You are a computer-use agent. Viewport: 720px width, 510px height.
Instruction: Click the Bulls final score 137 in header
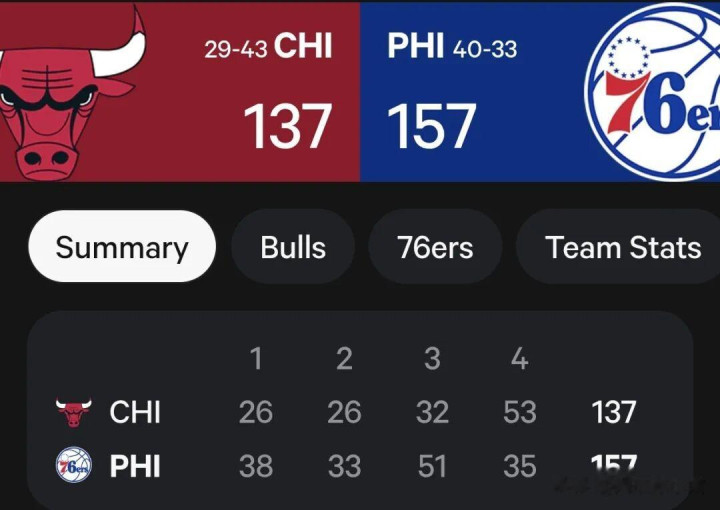288,127
